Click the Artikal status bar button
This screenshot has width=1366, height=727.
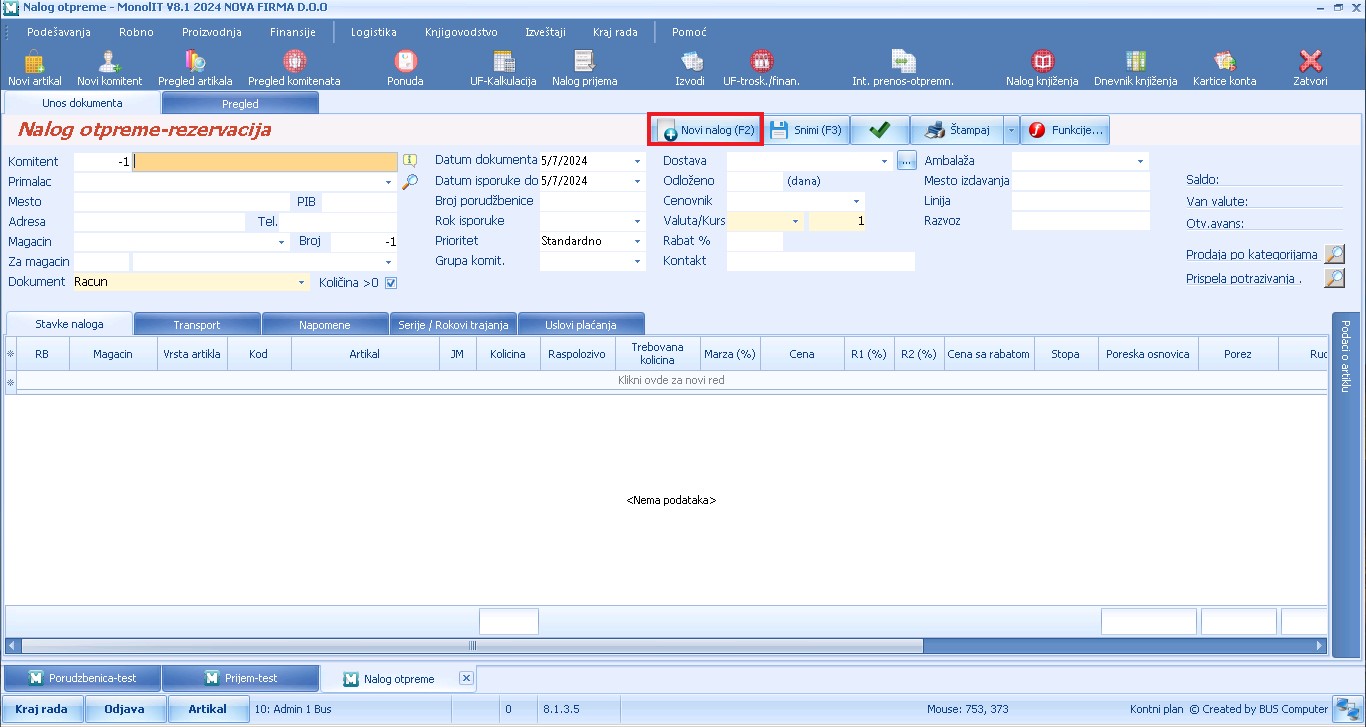point(208,709)
